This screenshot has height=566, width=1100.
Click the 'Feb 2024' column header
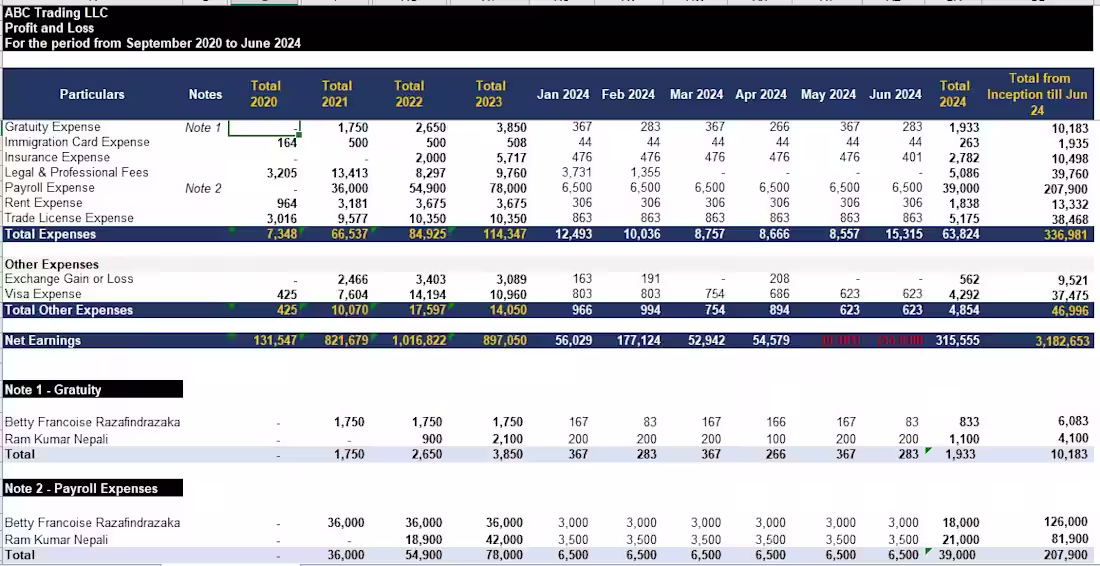[628, 94]
